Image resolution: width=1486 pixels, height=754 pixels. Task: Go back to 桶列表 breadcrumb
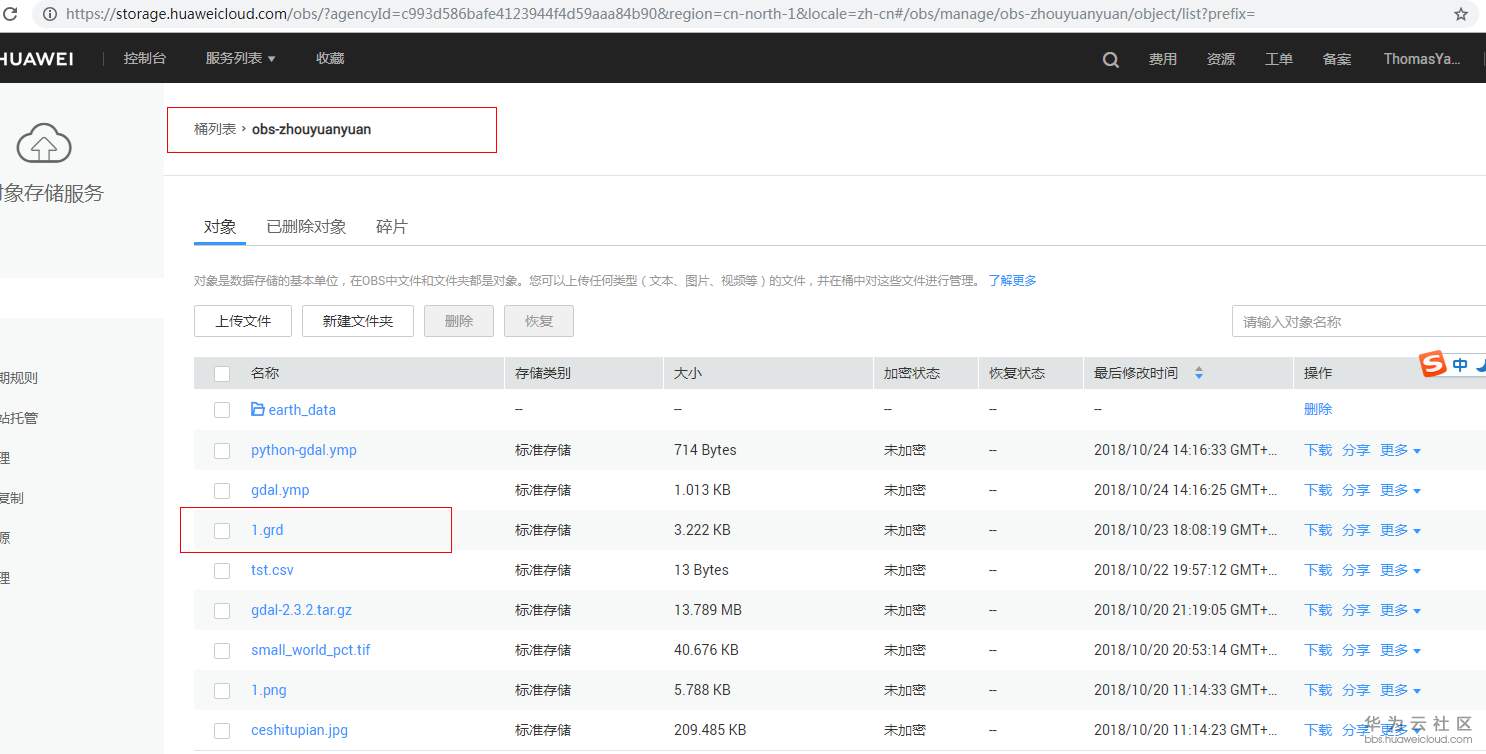215,129
